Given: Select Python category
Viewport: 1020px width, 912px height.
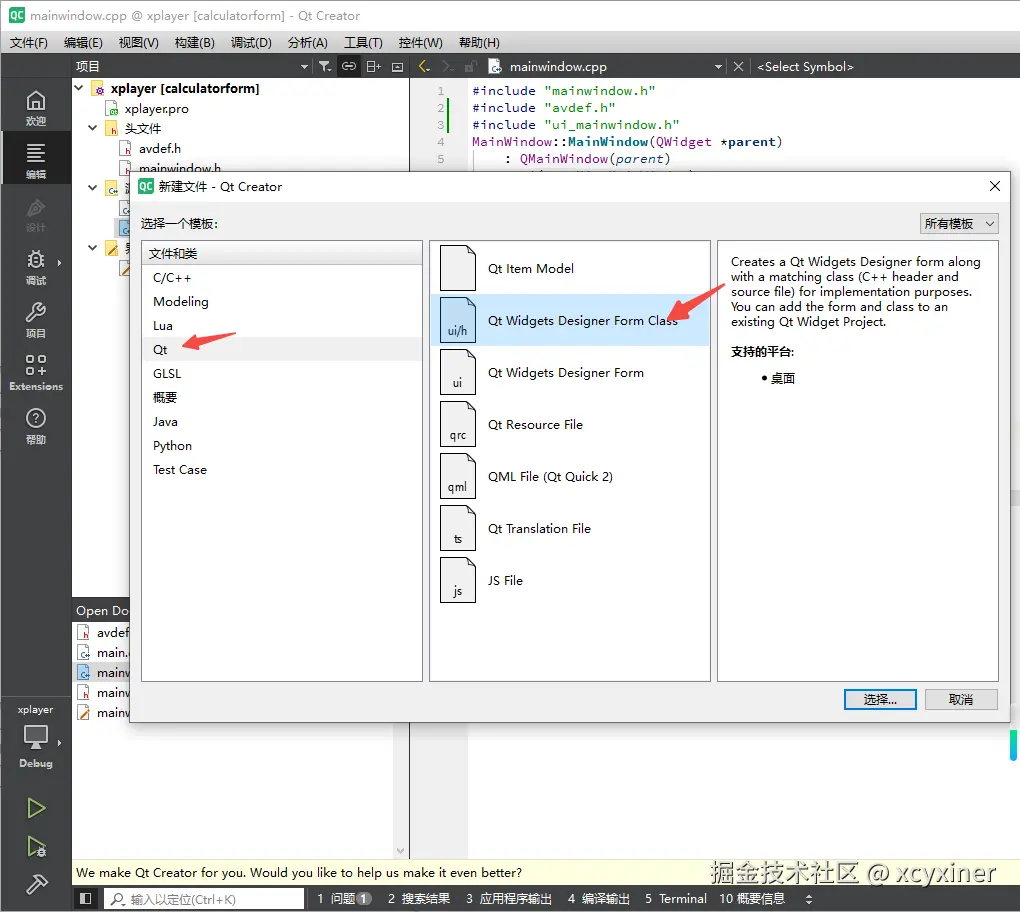Looking at the screenshot, I should pos(282,446).
